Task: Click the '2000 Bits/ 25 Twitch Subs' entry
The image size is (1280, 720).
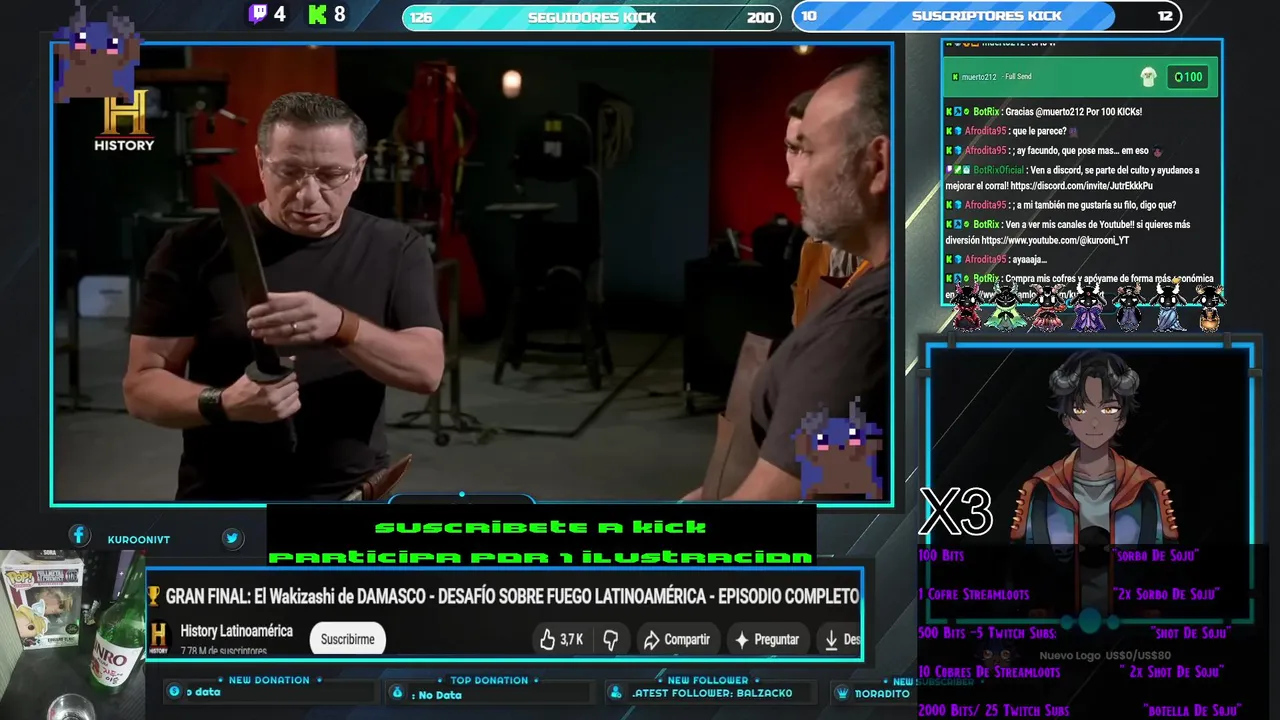Action: click(x=993, y=711)
